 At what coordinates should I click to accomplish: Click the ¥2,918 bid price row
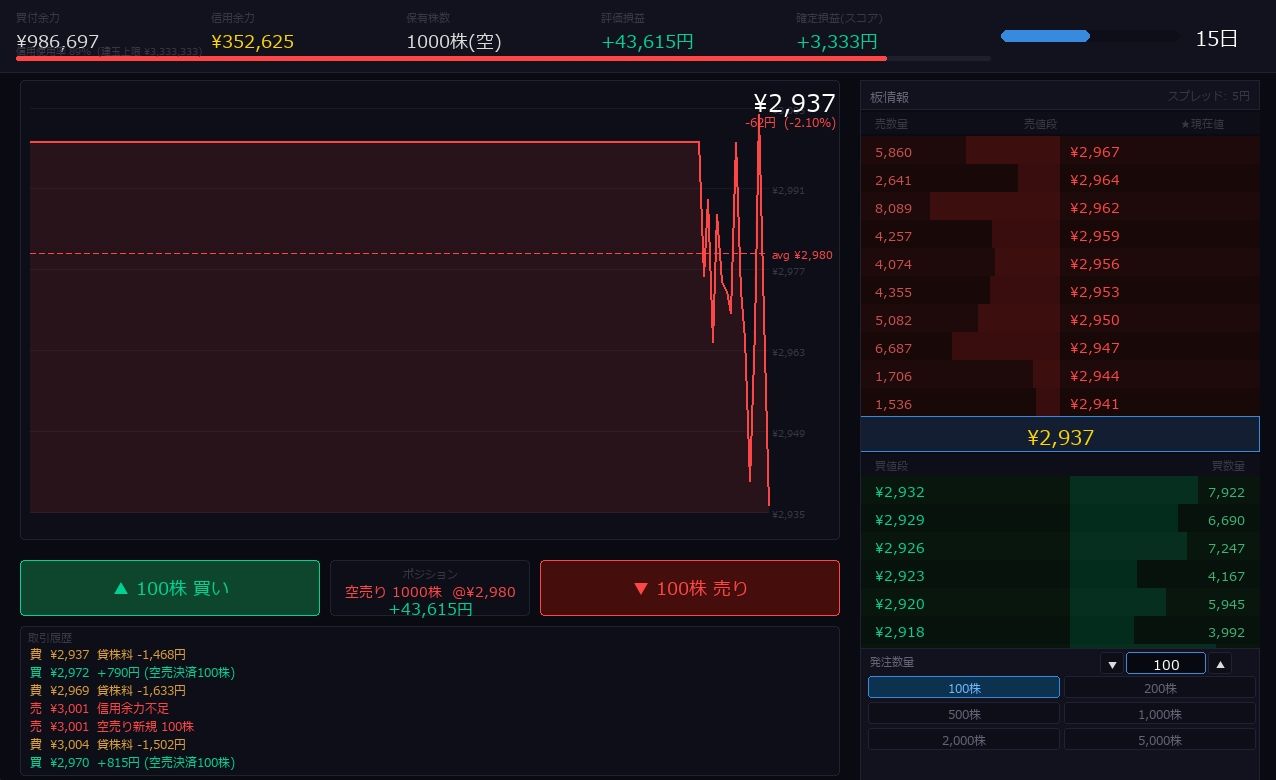click(1060, 632)
